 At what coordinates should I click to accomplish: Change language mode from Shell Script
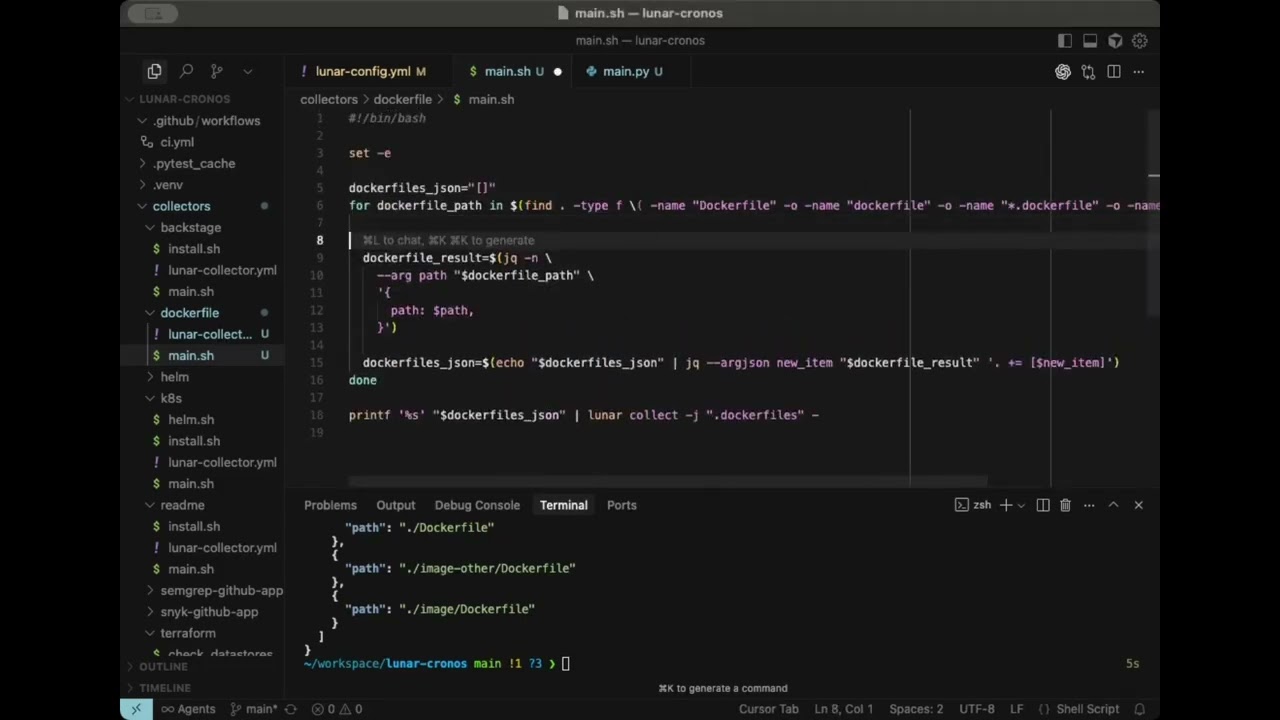click(1088, 709)
